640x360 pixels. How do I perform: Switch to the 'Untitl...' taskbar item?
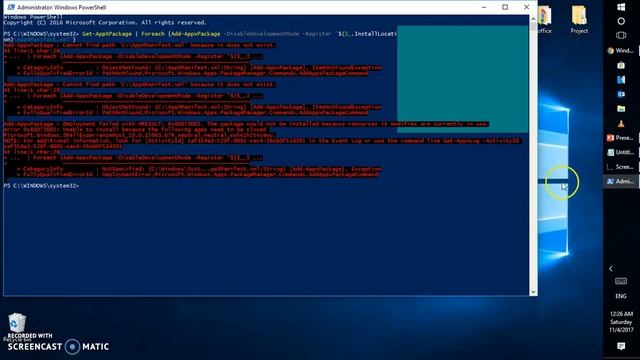621,152
